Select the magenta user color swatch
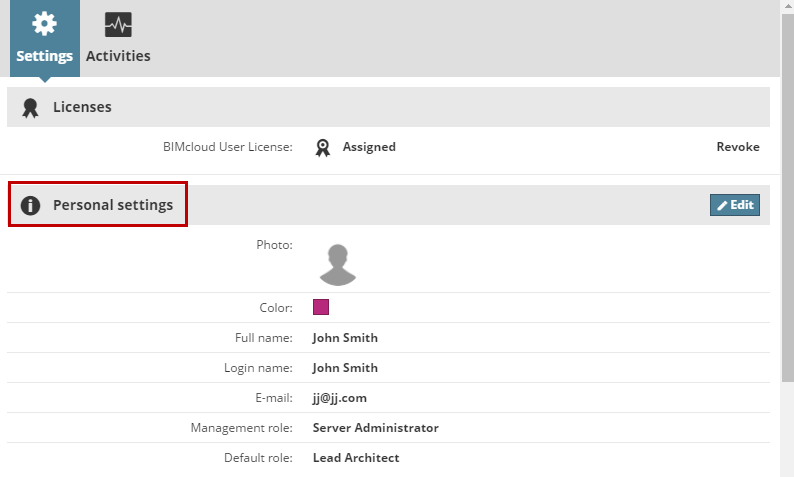 [321, 307]
